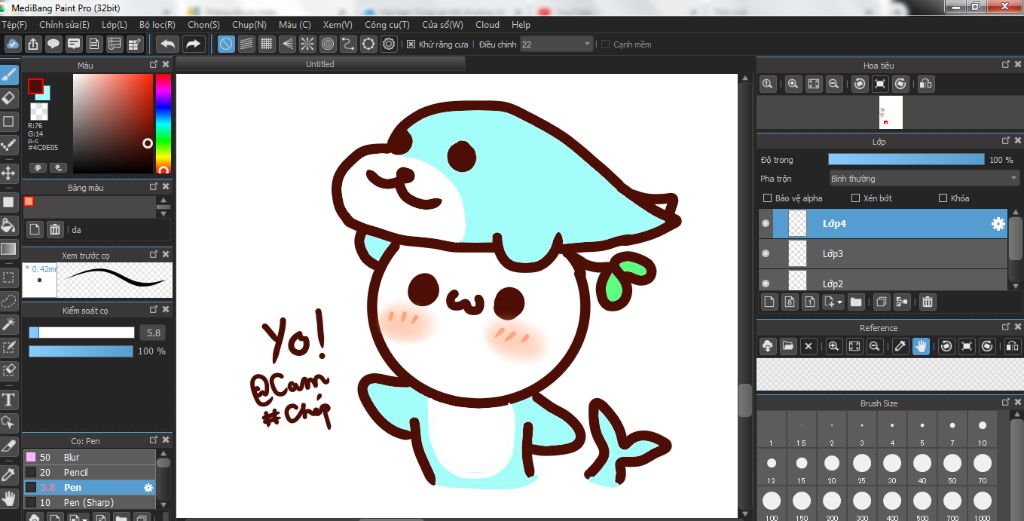This screenshot has height=521, width=1024.
Task: Hide layer Lớp3 visibility dot
Action: pyautogui.click(x=765, y=253)
